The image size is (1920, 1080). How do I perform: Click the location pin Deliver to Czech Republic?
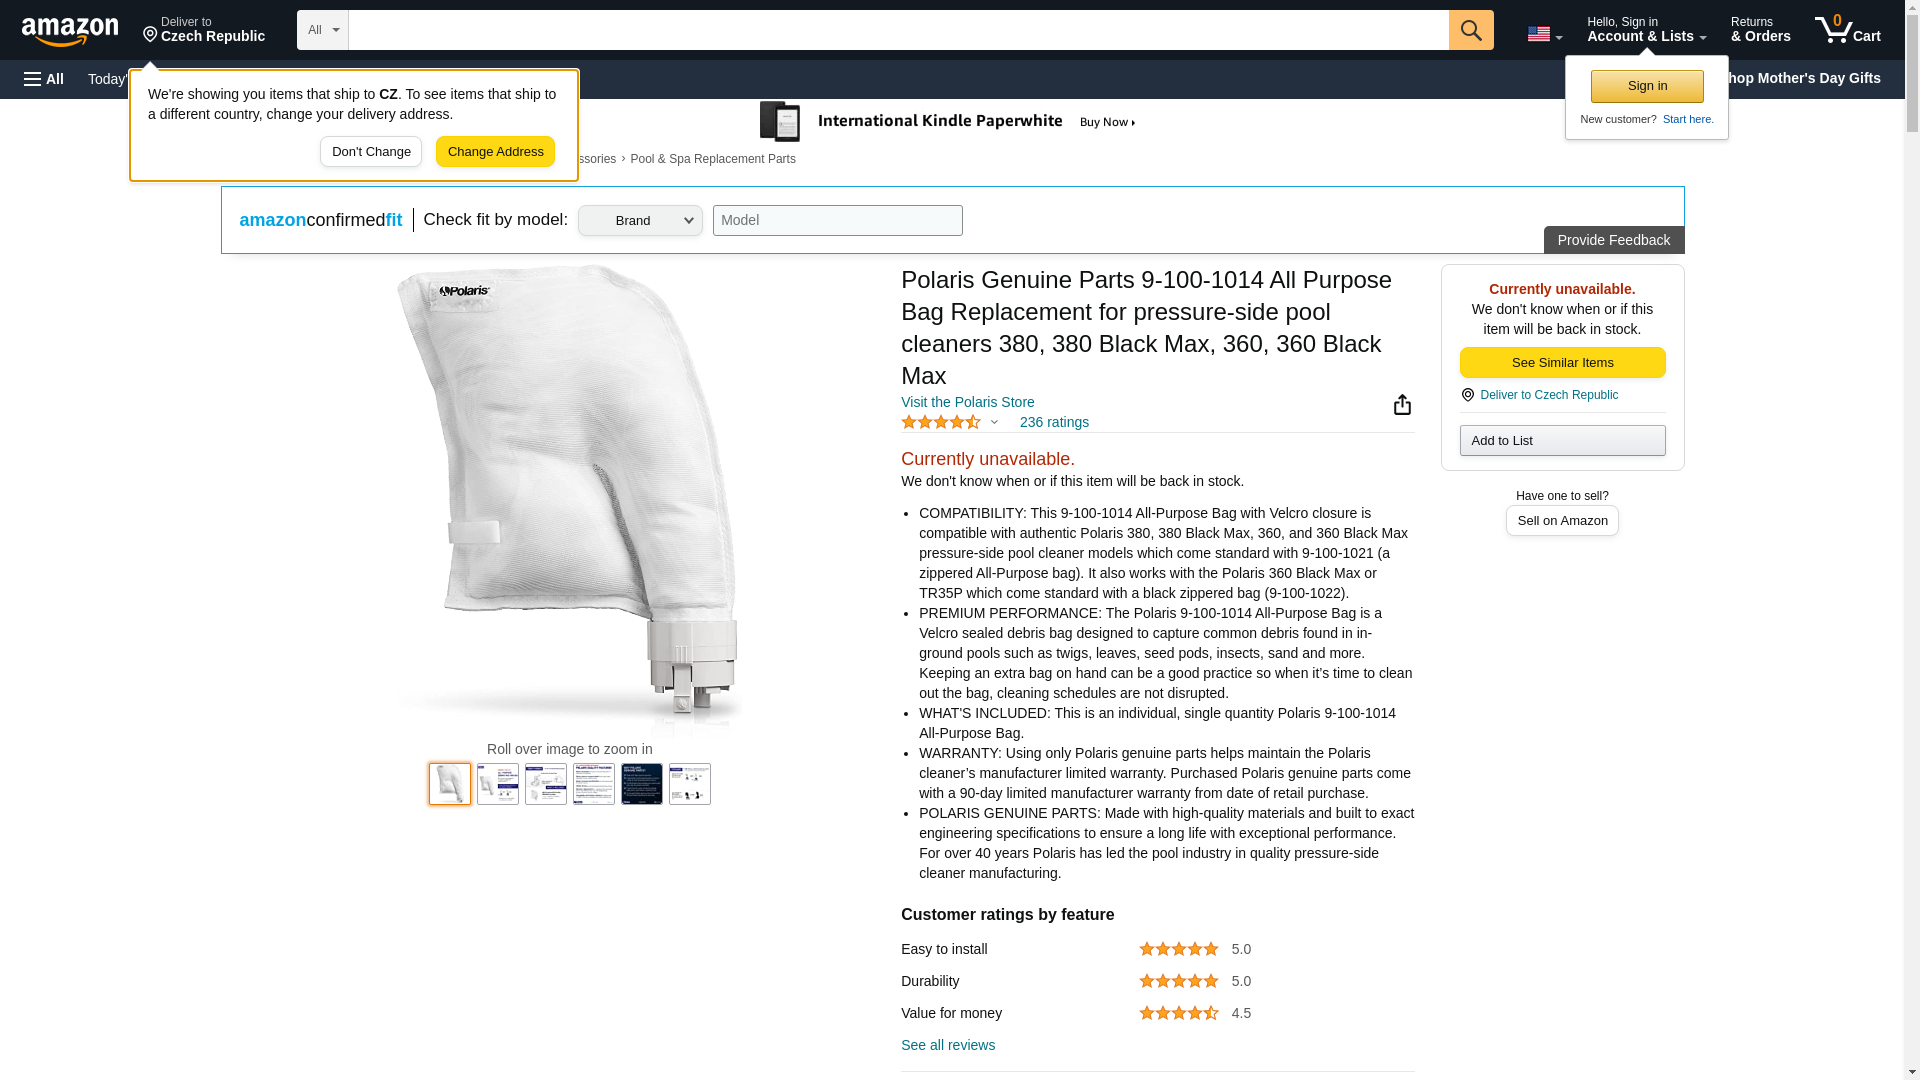click(203, 30)
